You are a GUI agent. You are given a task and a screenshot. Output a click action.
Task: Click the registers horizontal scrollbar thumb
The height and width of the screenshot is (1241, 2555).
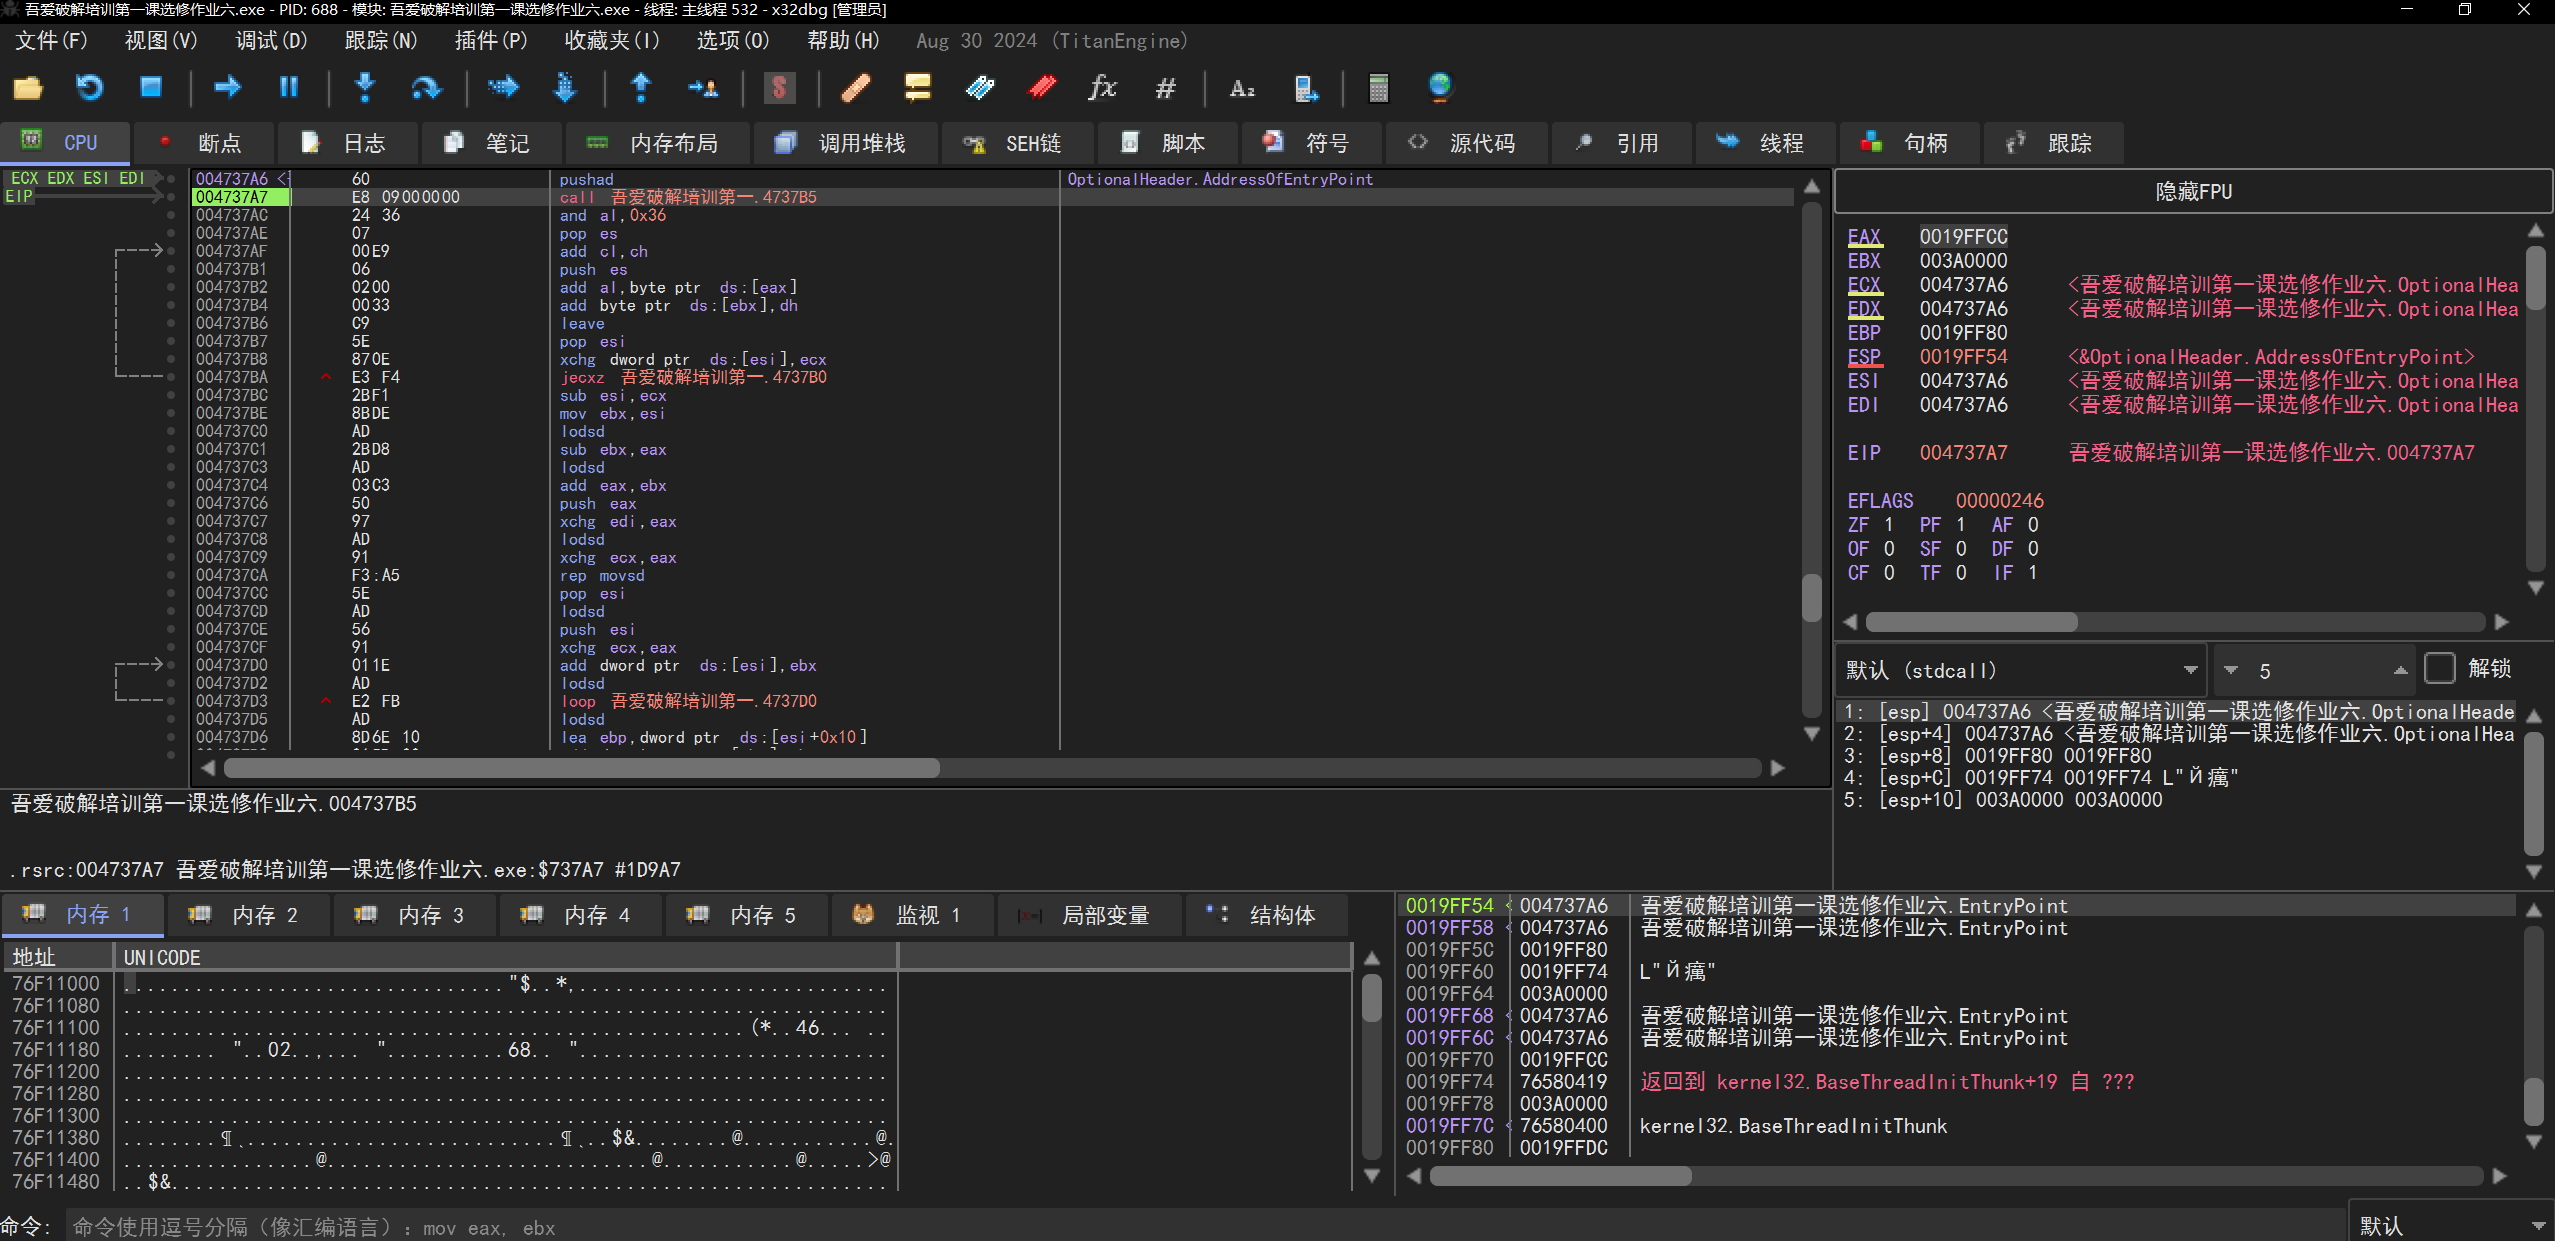click(1971, 622)
